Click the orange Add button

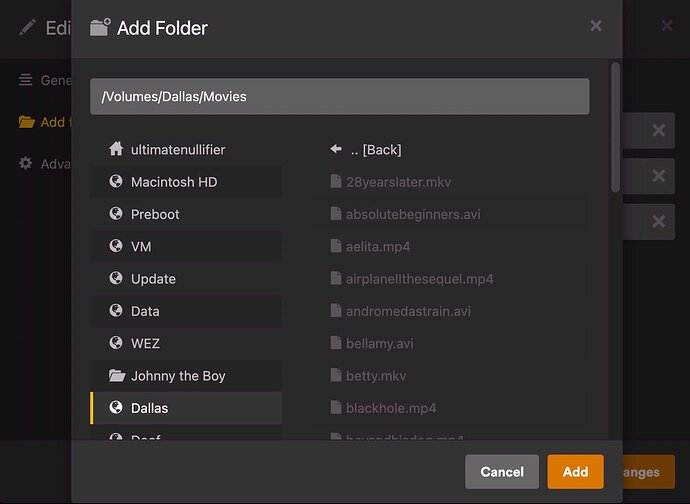coord(575,472)
